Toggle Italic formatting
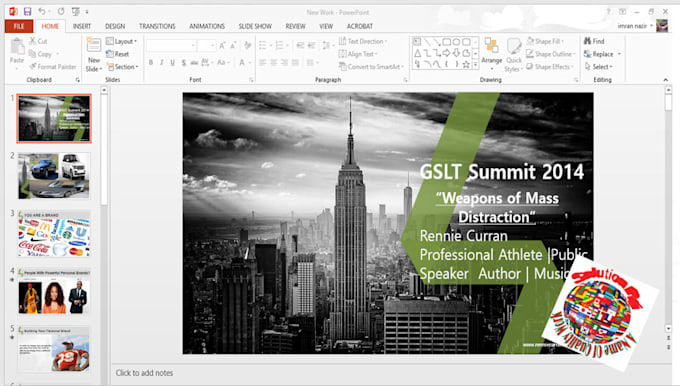680x386 pixels. click(162, 63)
